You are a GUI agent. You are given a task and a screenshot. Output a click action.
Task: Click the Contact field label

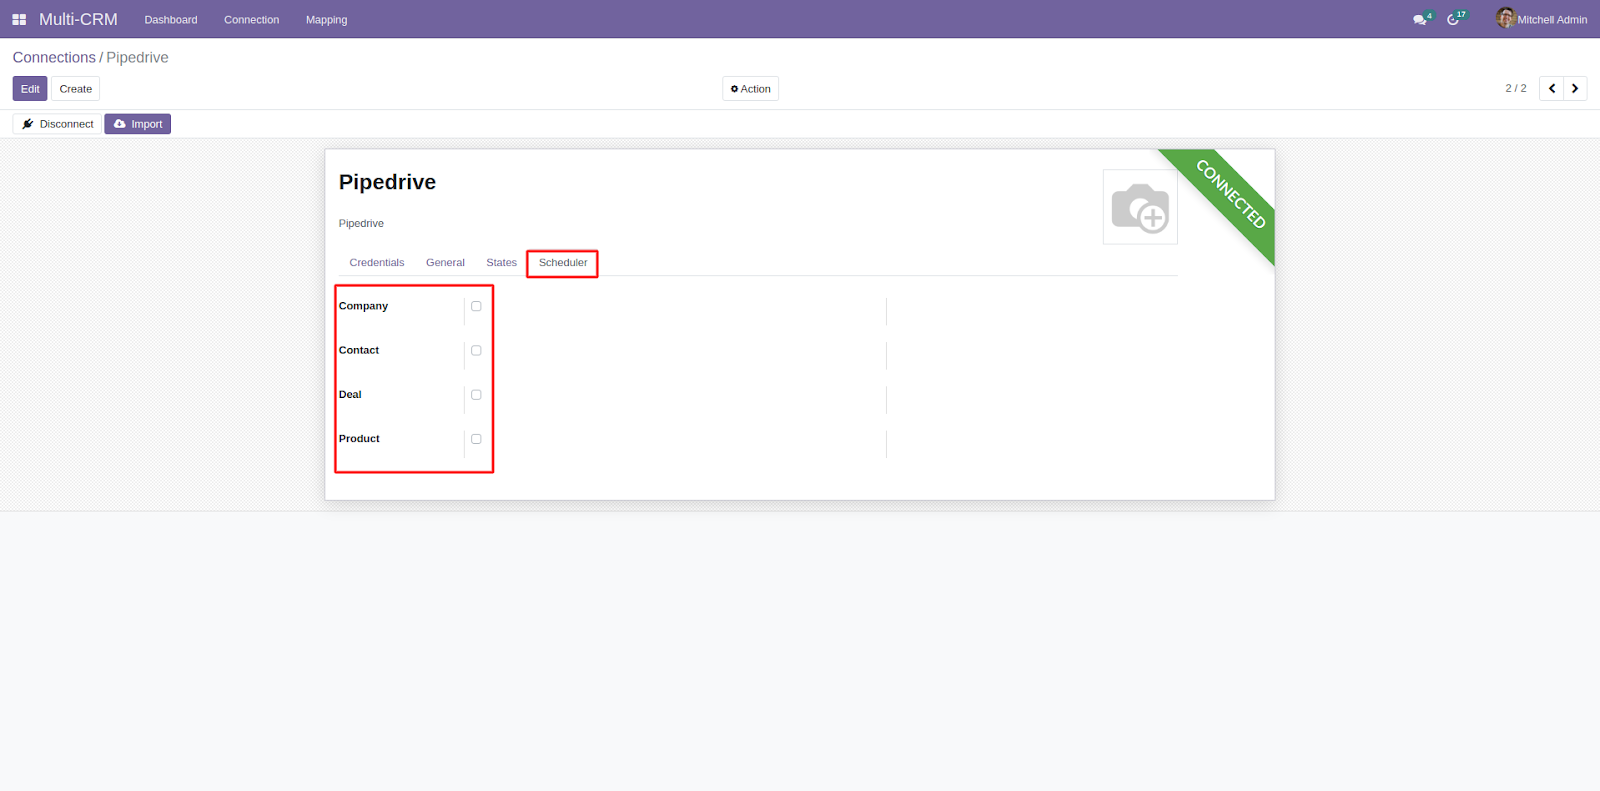tap(359, 350)
